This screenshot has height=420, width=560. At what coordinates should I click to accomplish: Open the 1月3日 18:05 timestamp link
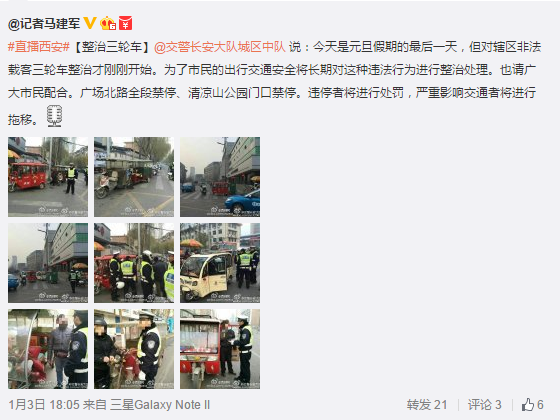pos(44,405)
